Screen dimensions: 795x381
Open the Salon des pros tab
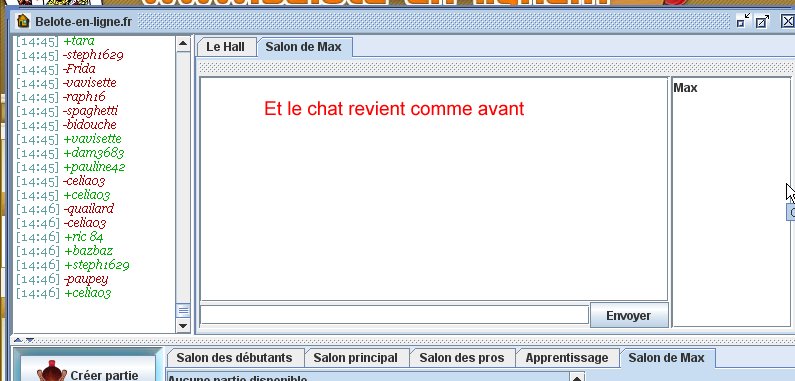point(462,358)
